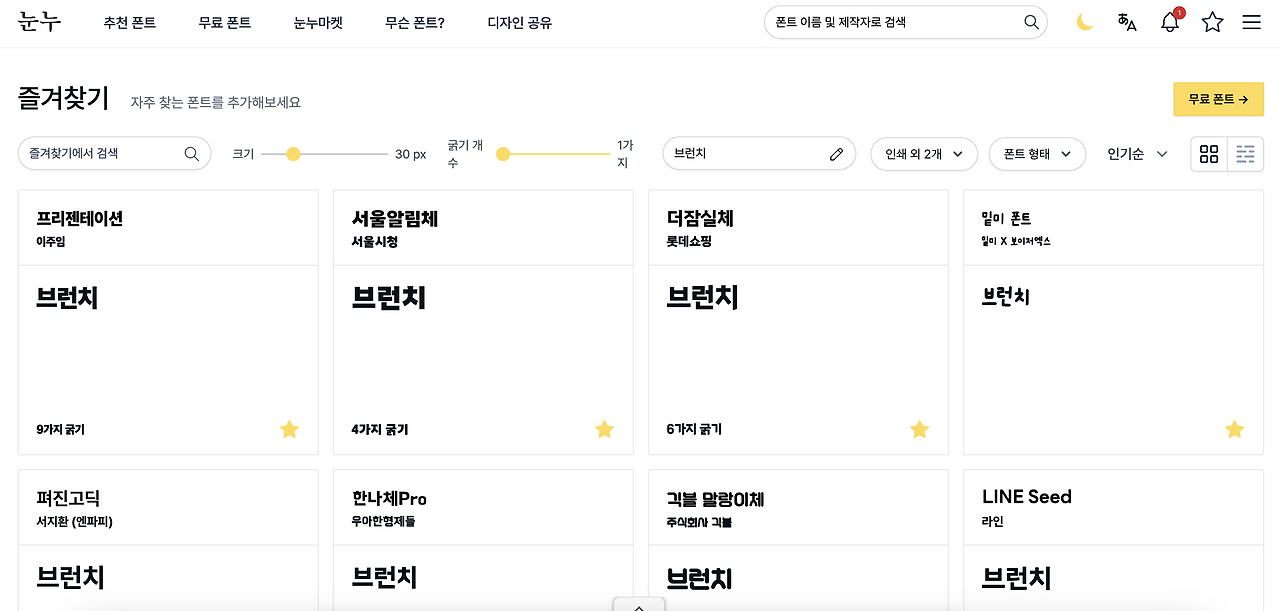This screenshot has width=1280, height=611.
Task: Open 인기순 sort dropdown
Action: (x=1137, y=154)
